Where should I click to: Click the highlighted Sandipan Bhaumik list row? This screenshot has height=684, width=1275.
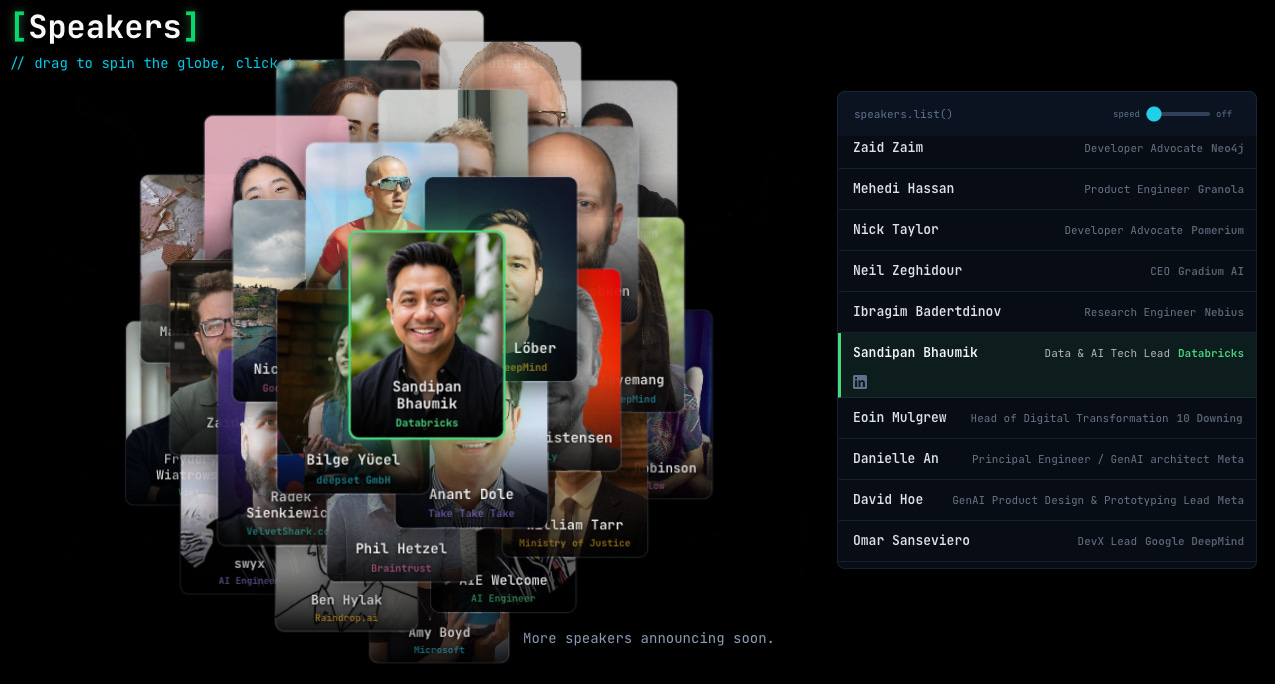point(1047,365)
